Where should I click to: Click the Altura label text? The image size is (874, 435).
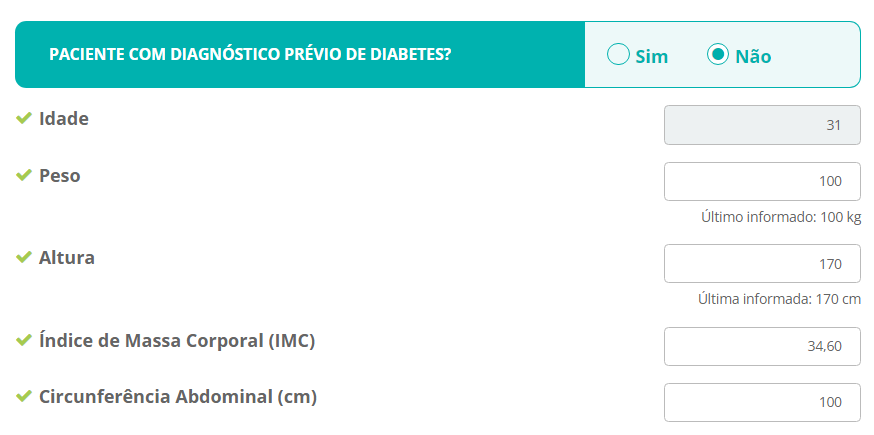pyautogui.click(x=67, y=258)
